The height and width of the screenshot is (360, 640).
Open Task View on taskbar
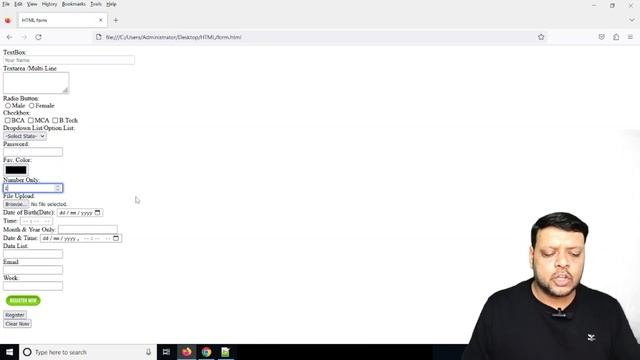point(166,352)
